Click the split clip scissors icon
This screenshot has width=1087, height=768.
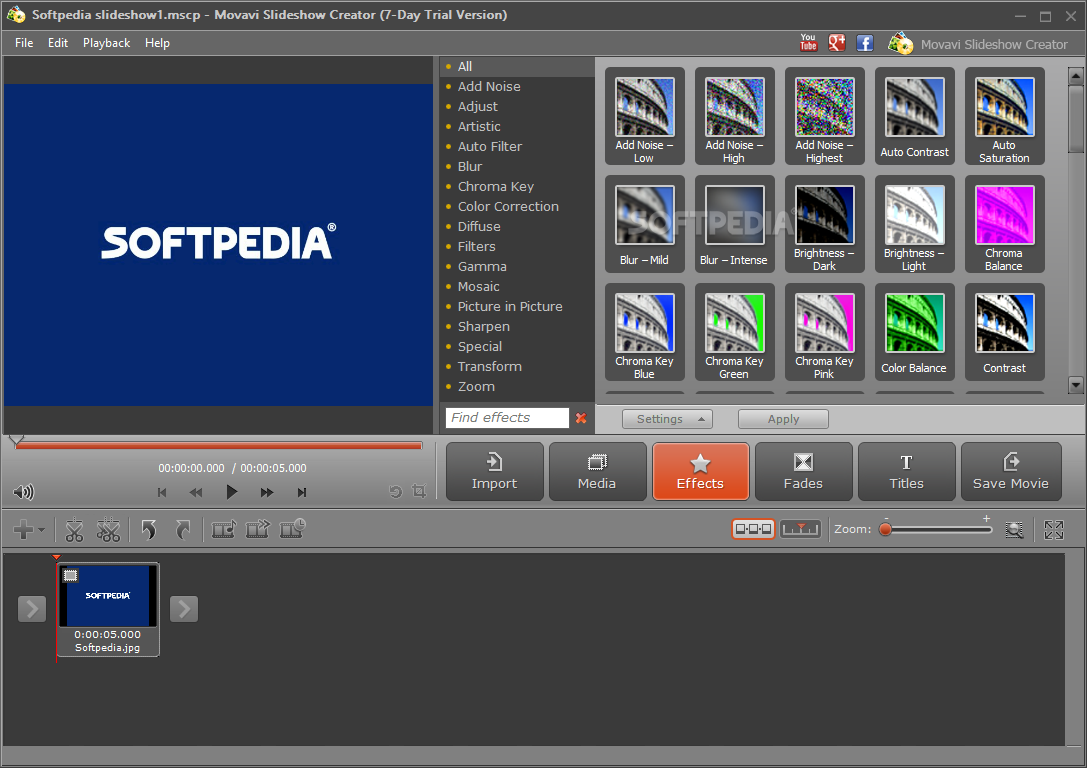pos(74,530)
